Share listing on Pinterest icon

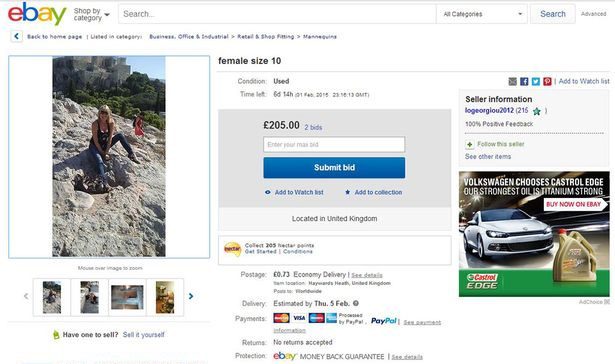click(547, 81)
